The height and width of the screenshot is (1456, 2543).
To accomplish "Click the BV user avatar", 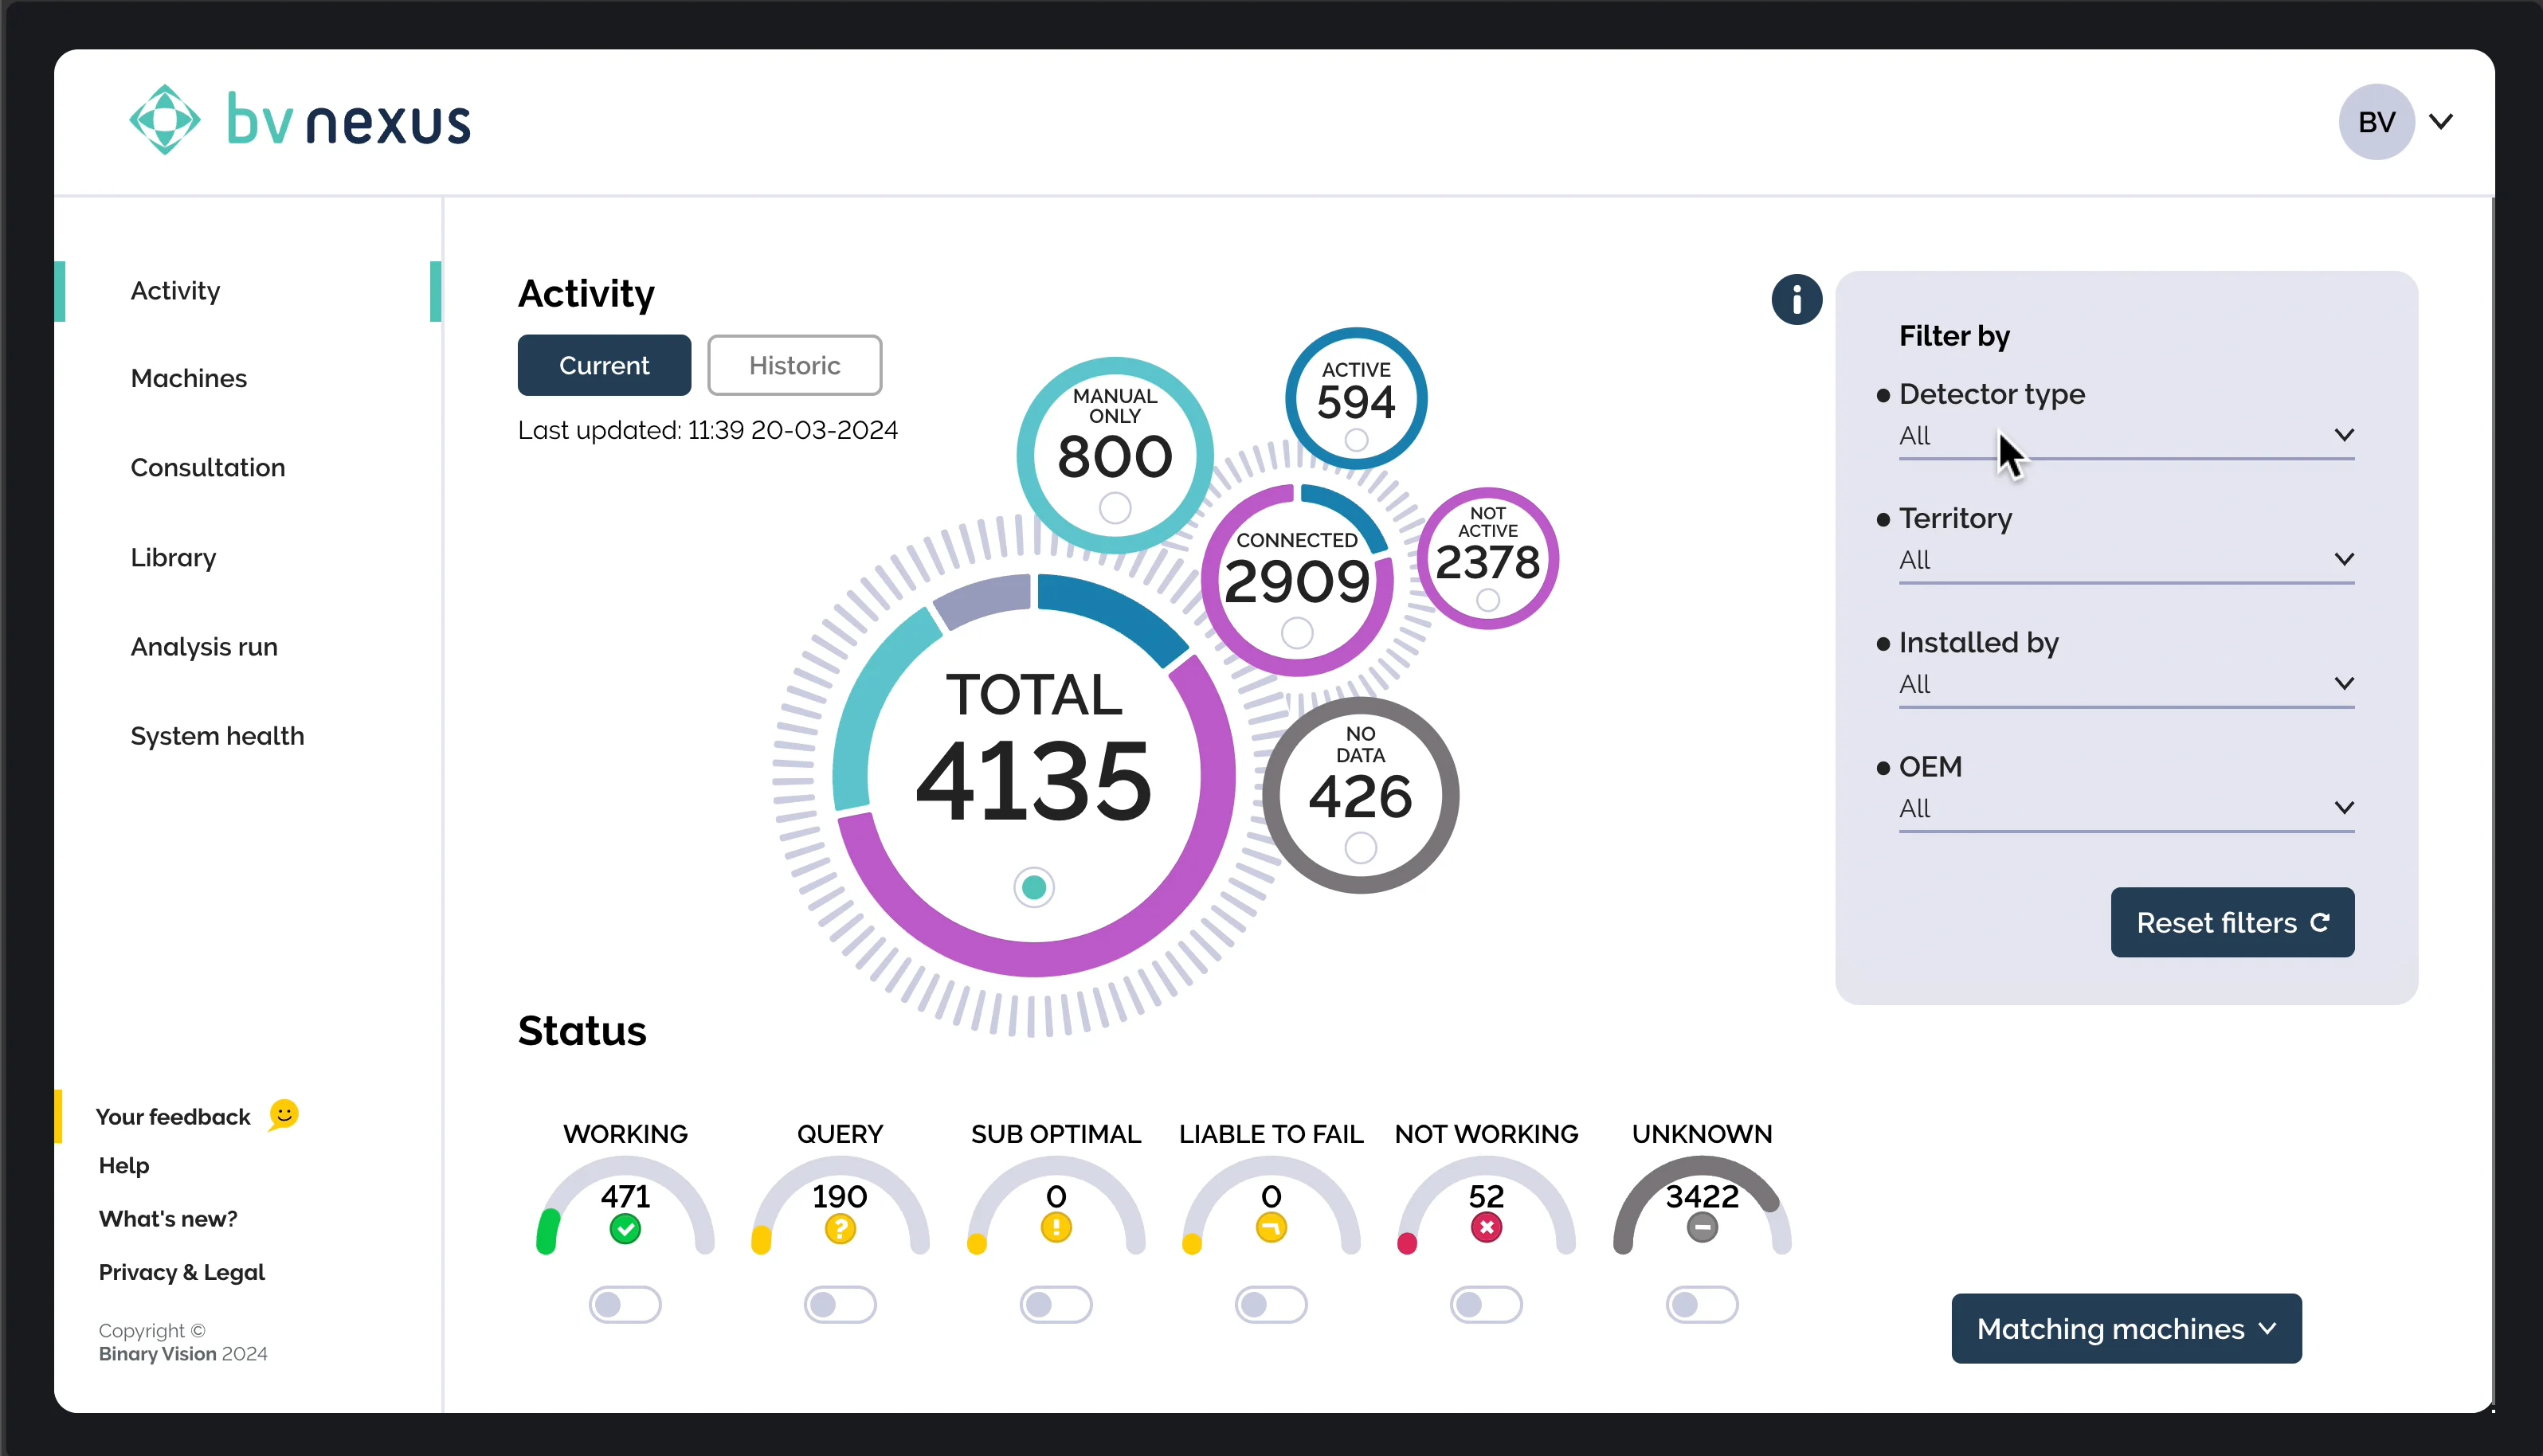I will click(2376, 122).
